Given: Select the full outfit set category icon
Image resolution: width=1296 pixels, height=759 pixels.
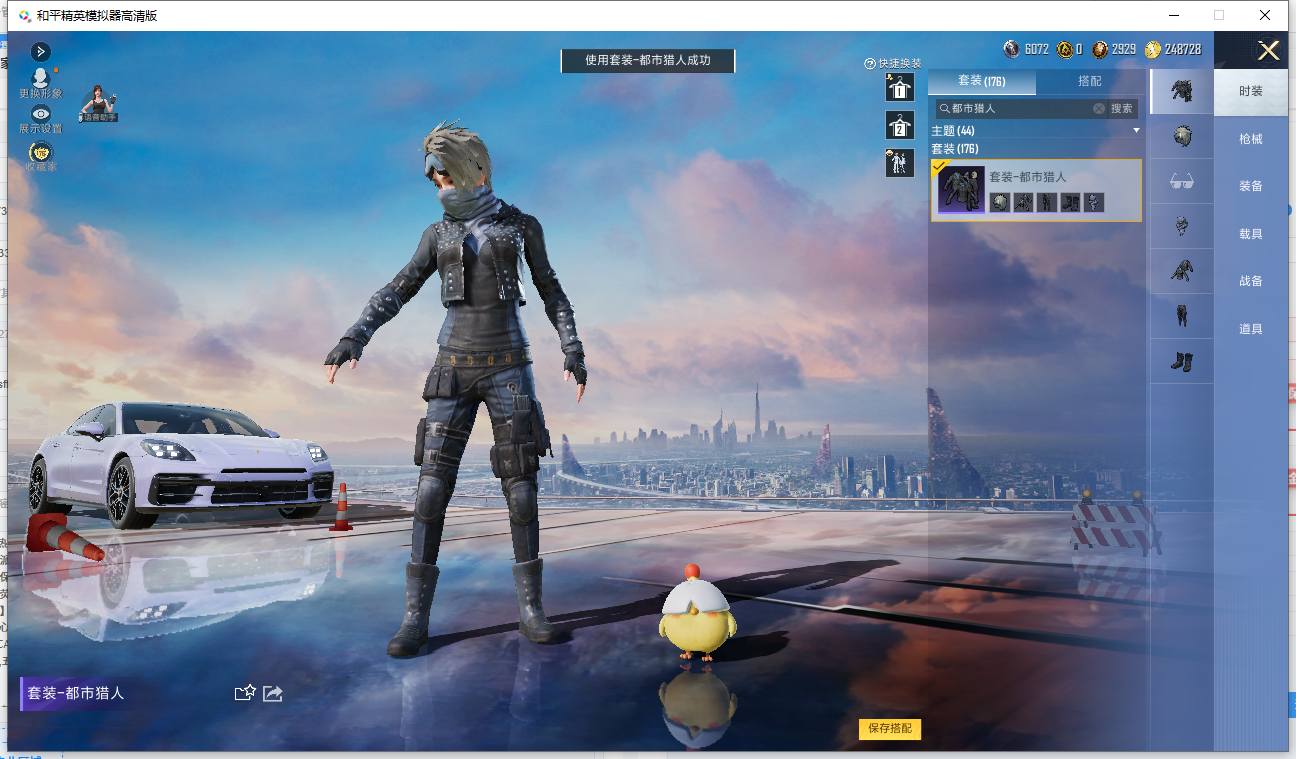Looking at the screenshot, I should [x=1182, y=91].
